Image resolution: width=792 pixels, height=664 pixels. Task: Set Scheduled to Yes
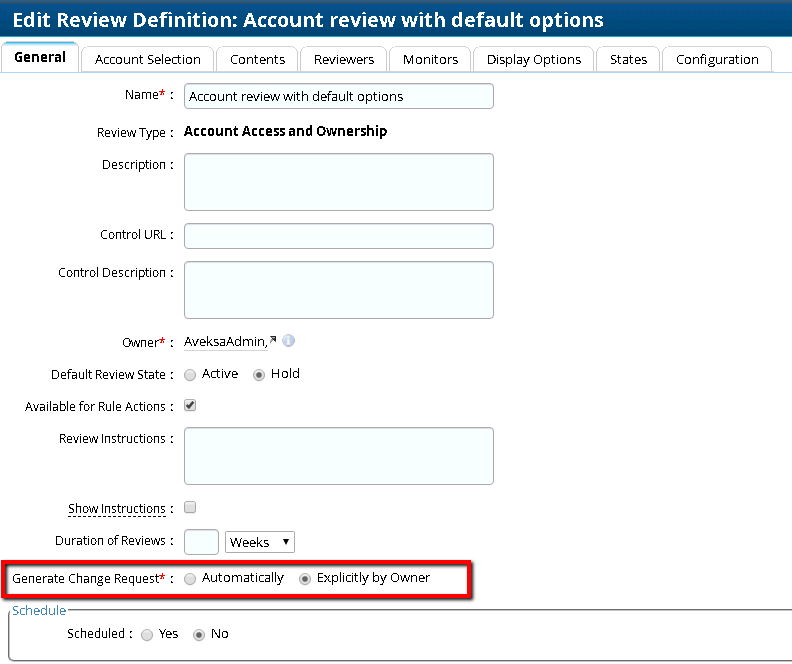(x=147, y=634)
